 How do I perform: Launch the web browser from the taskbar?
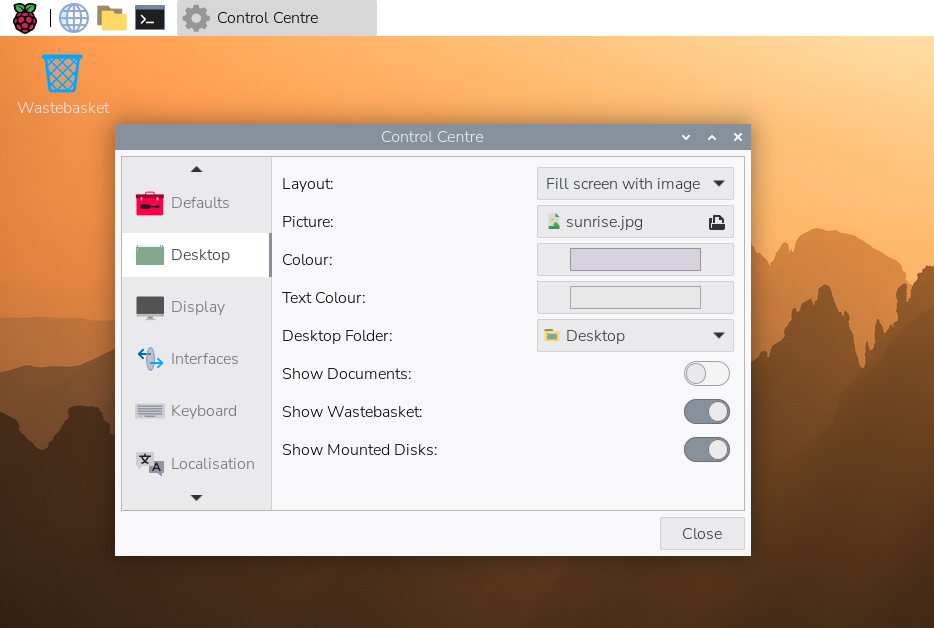click(x=73, y=17)
